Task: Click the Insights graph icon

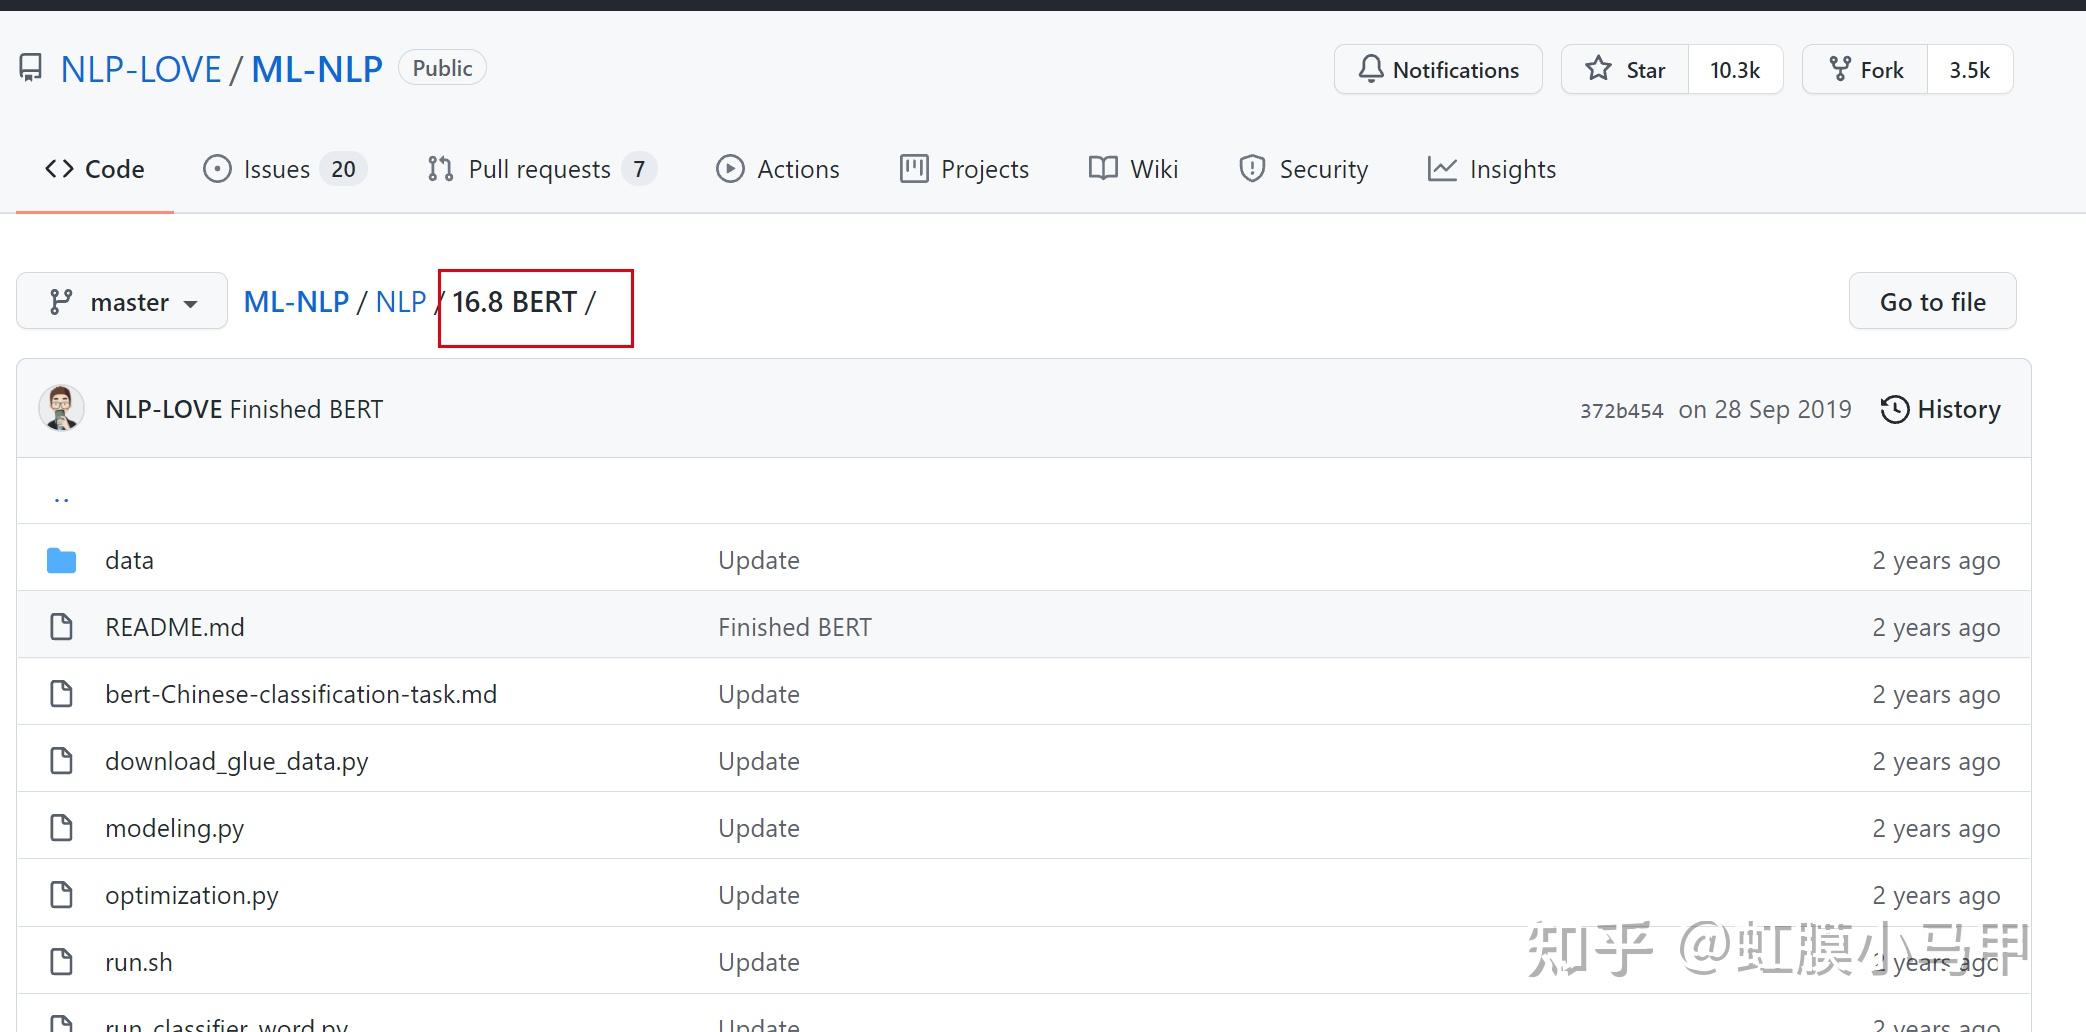Action: (x=1442, y=169)
